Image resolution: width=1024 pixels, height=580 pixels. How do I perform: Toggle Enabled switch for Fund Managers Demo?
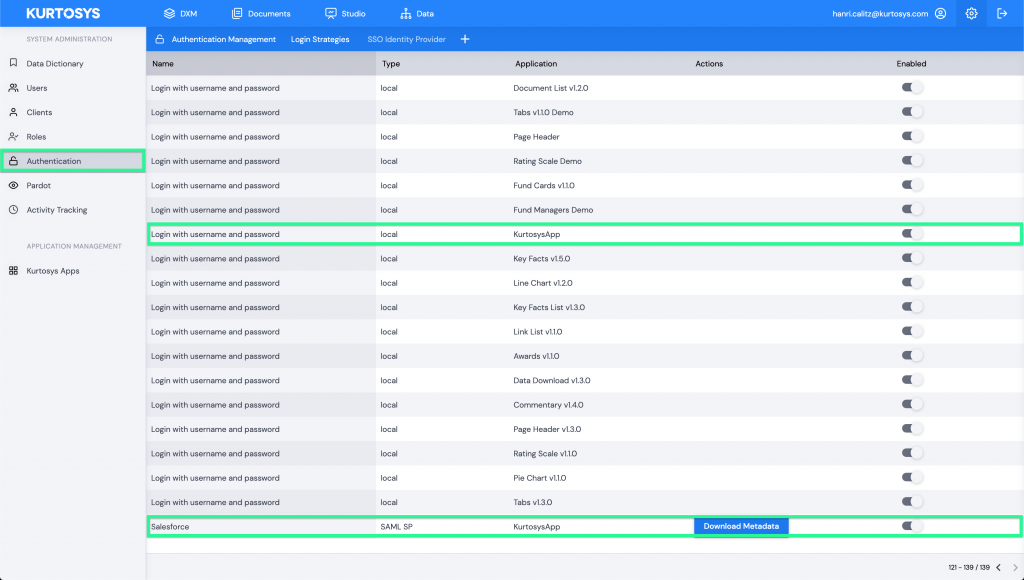(x=911, y=210)
